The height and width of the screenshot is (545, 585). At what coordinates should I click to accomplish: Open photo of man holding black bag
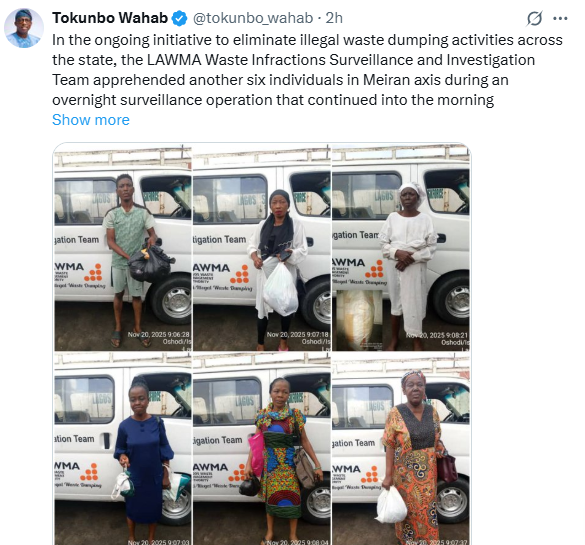click(x=123, y=247)
